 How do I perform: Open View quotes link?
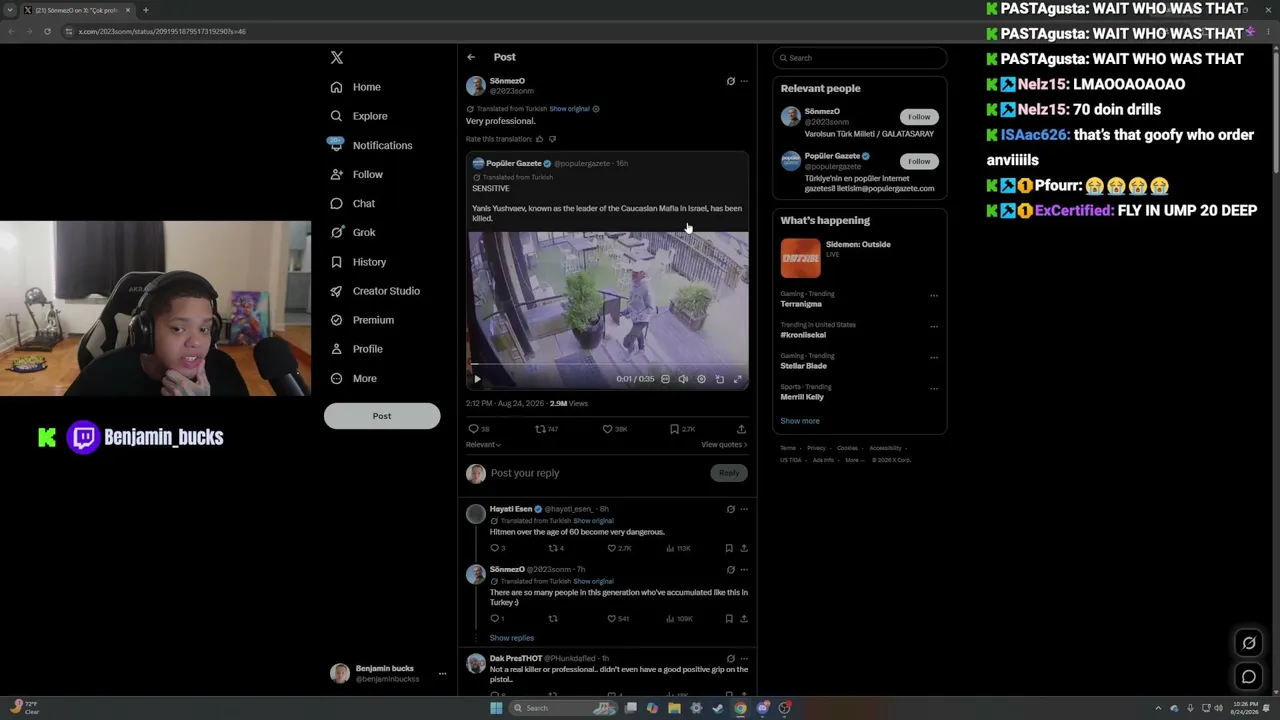pos(724,445)
